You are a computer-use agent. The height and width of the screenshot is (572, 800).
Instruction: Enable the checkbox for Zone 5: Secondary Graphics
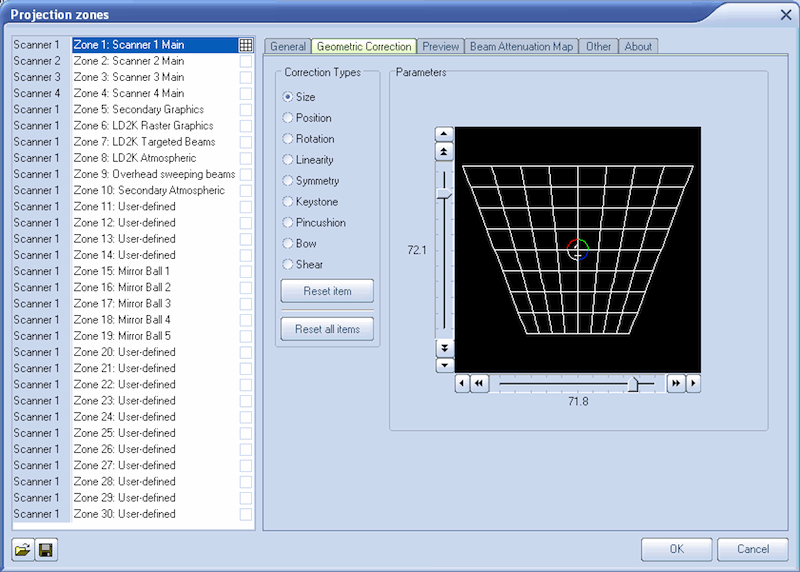click(x=246, y=110)
